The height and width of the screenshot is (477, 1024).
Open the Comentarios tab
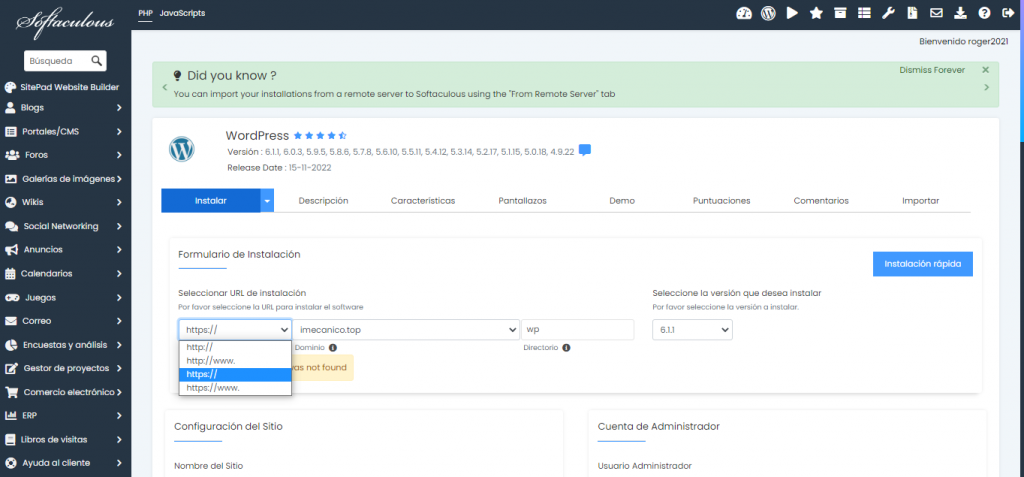(821, 201)
